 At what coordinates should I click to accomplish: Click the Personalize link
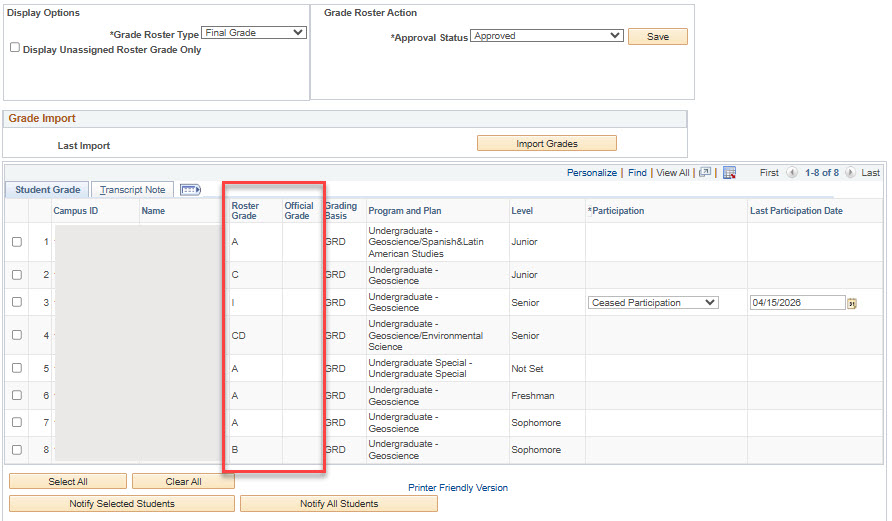592,172
